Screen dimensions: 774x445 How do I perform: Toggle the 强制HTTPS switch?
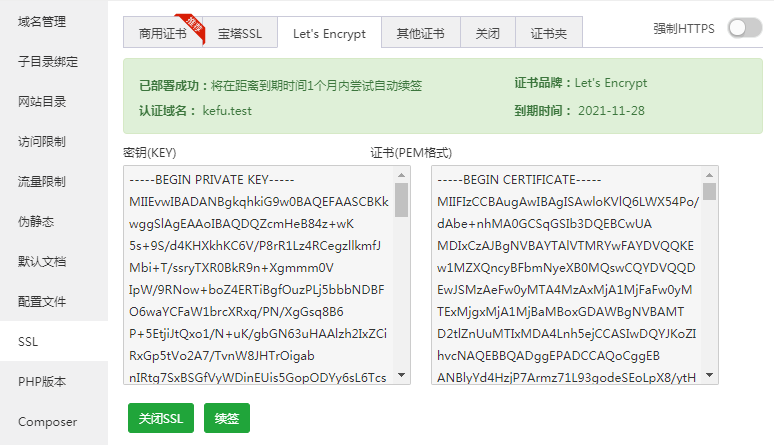tap(744, 28)
